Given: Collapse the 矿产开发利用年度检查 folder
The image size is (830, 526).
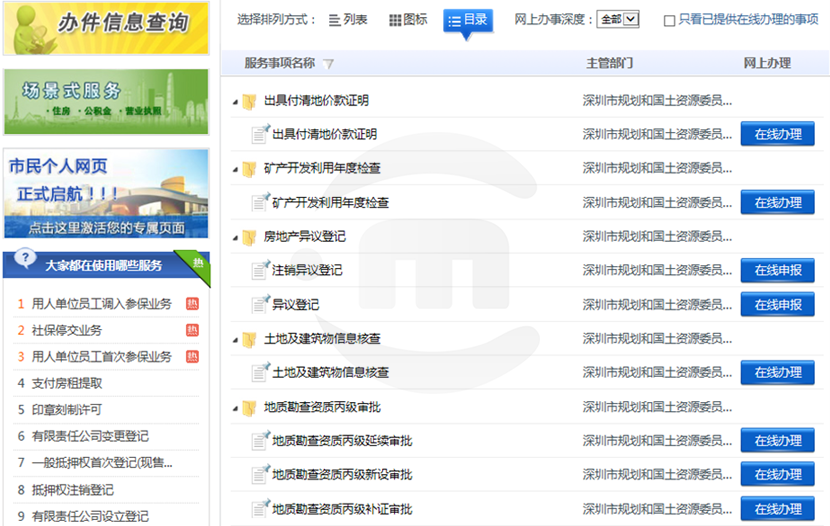Looking at the screenshot, I should 235,169.
